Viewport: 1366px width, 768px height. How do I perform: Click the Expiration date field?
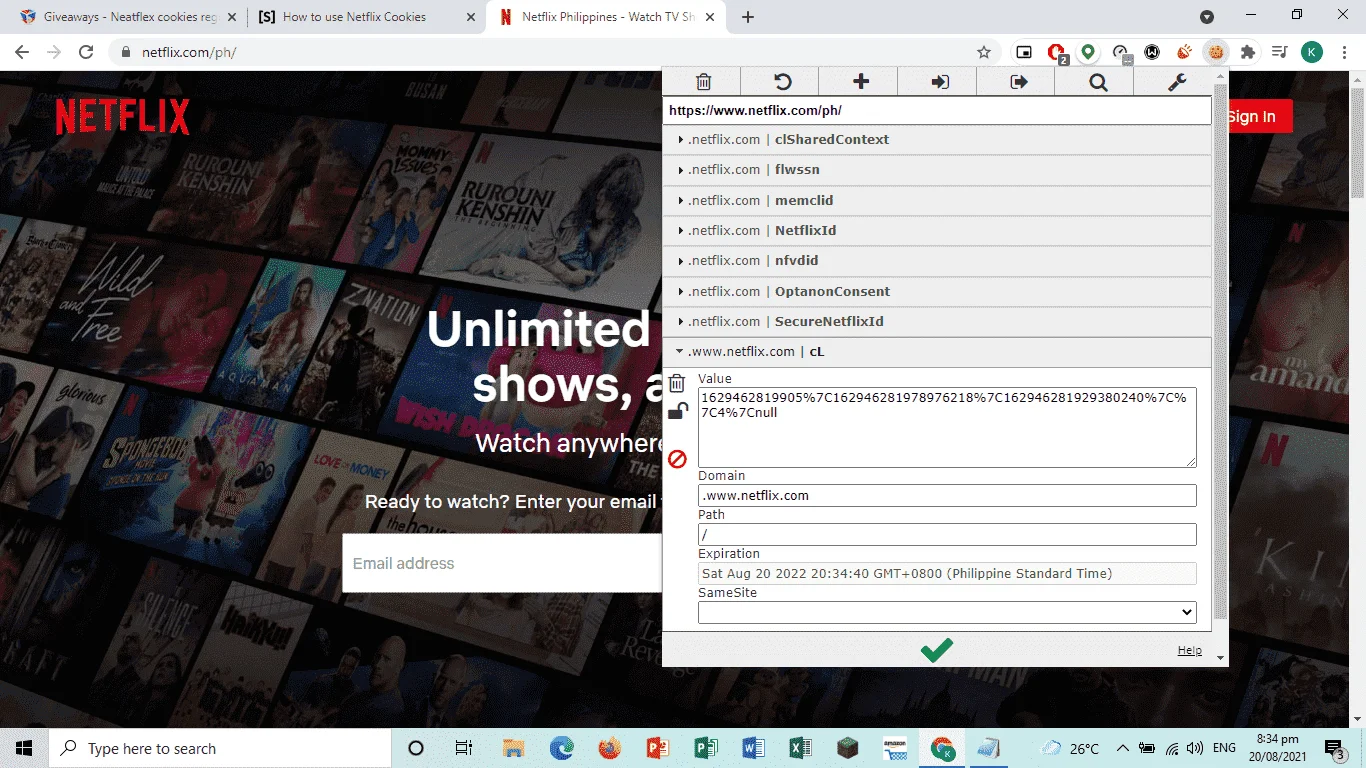click(x=947, y=573)
